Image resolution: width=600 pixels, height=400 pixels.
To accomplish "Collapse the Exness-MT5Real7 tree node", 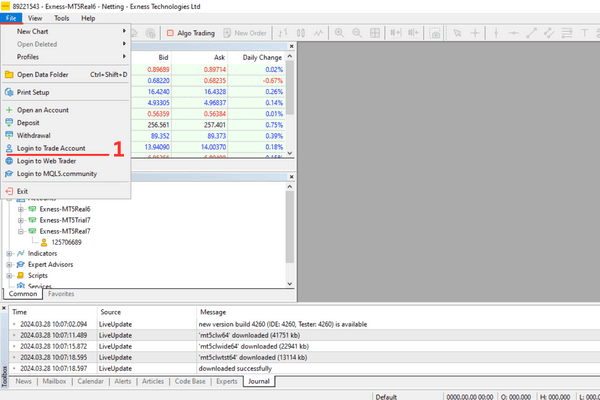I will (x=21, y=230).
